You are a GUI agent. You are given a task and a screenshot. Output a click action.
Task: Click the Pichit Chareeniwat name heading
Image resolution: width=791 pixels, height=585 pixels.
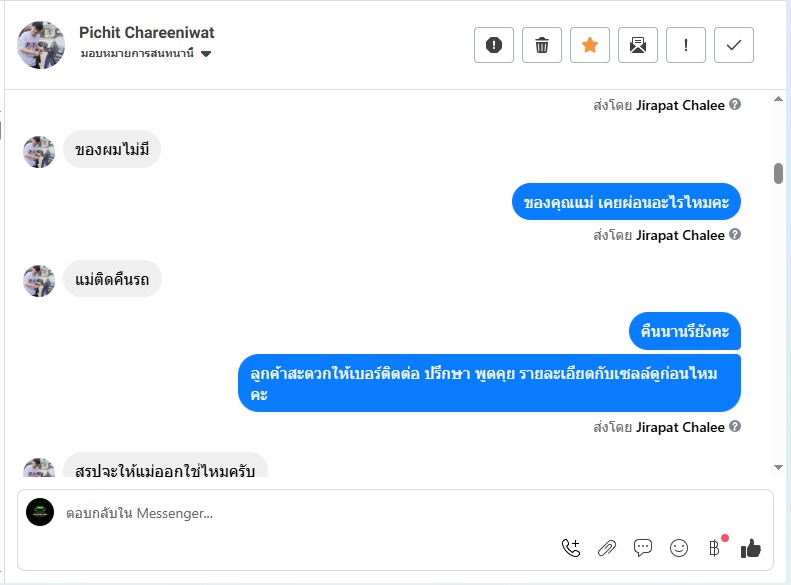(147, 33)
